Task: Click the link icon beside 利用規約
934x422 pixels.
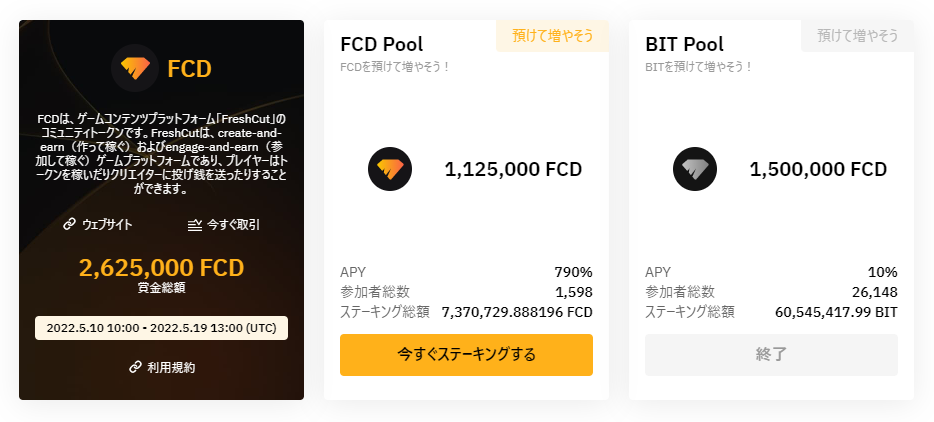Action: [x=135, y=367]
